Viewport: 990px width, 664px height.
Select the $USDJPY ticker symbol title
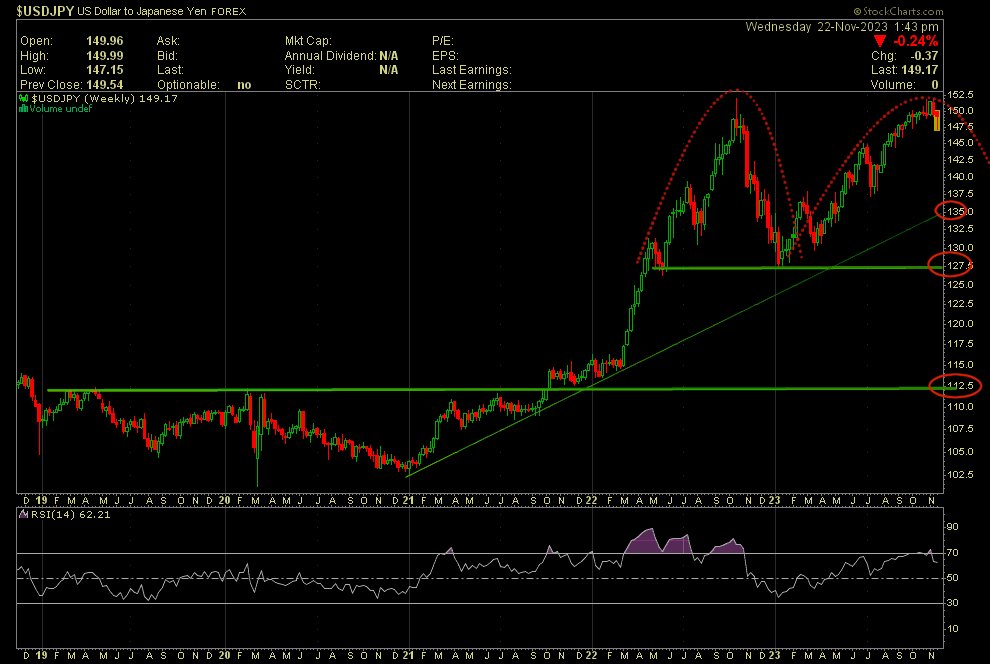pos(38,8)
